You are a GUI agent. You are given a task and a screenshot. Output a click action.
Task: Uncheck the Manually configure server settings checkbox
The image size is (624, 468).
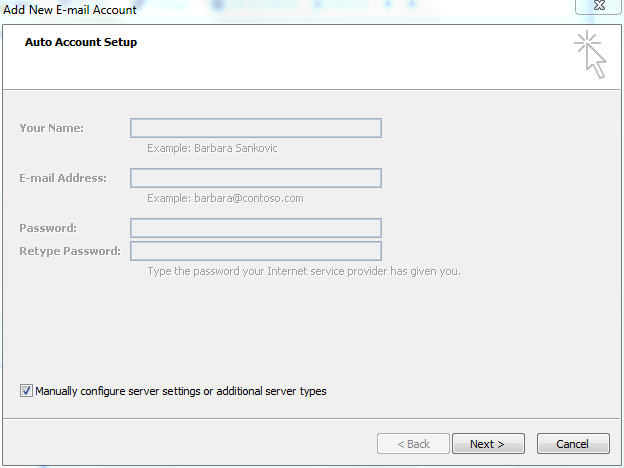26,391
